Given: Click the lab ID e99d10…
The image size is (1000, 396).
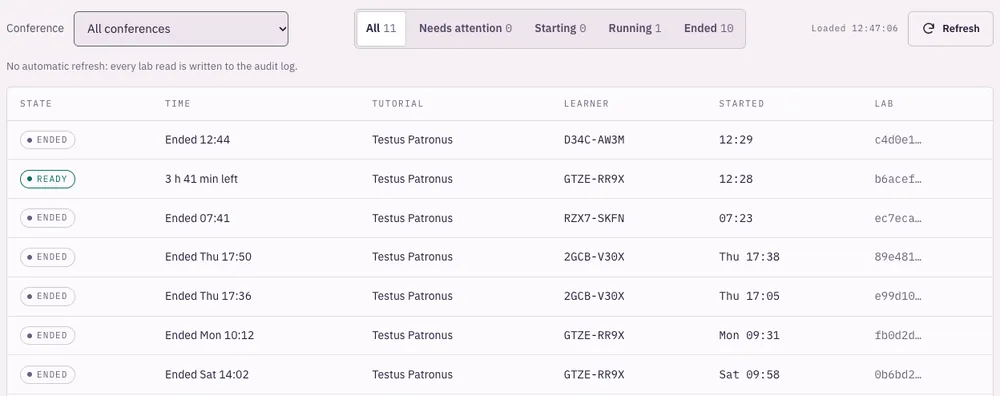Looking at the screenshot, I should [898, 297].
